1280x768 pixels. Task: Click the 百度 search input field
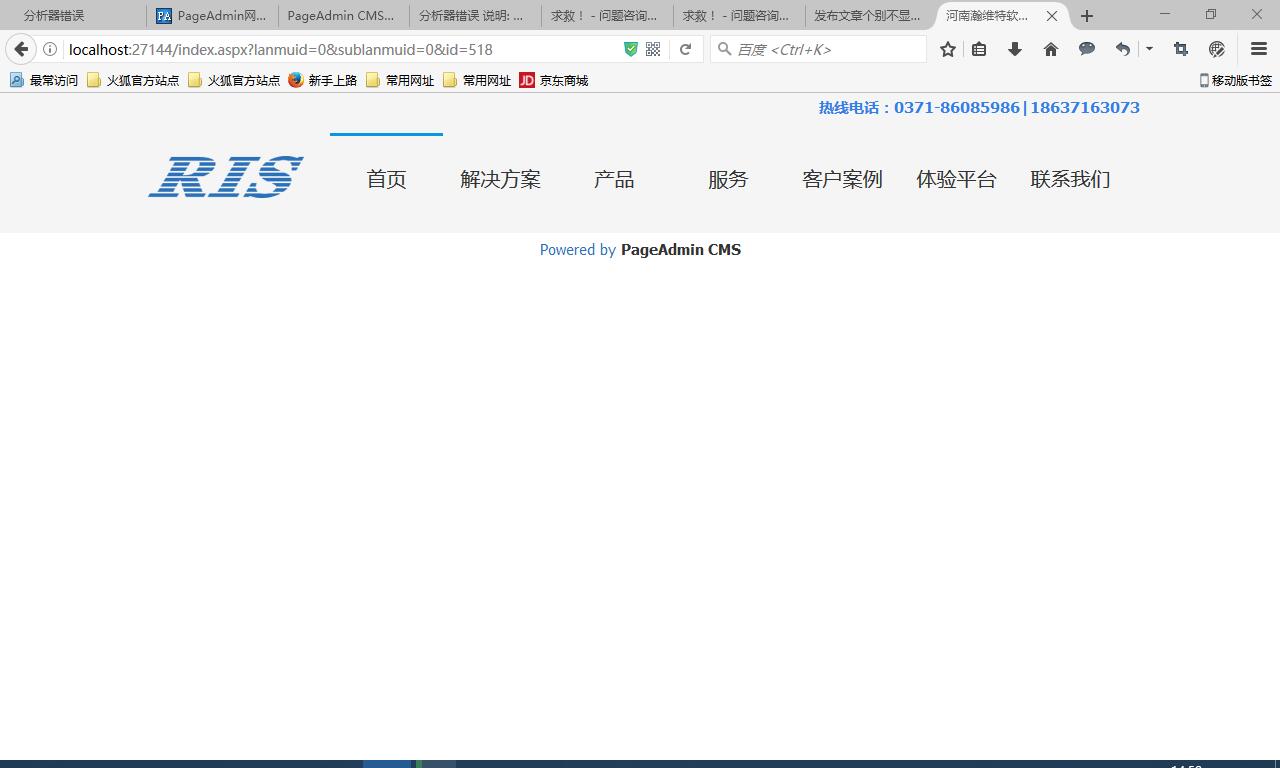click(825, 49)
